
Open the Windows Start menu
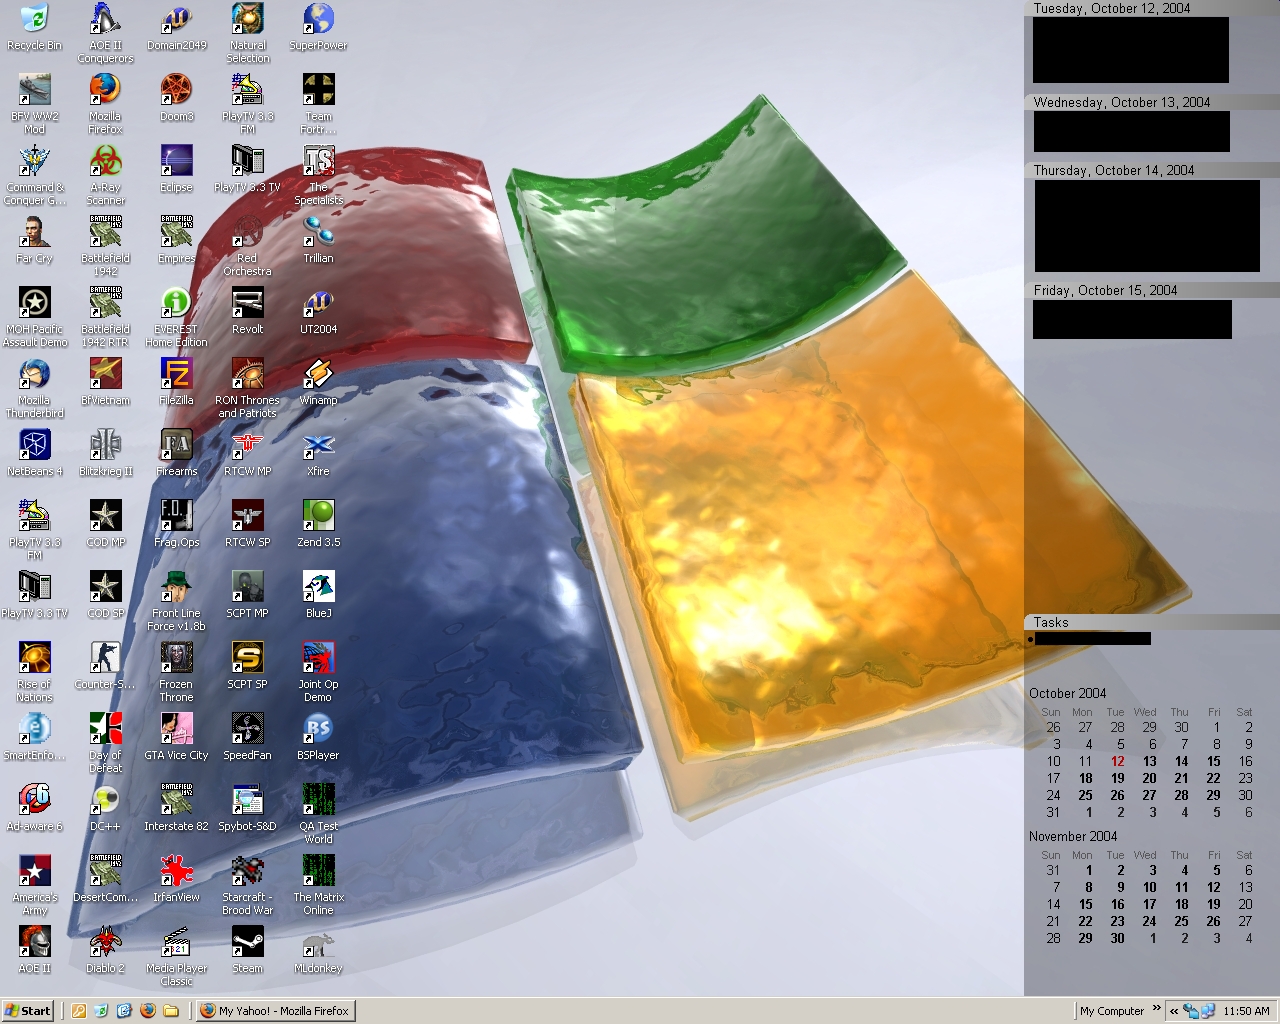click(x=27, y=1011)
